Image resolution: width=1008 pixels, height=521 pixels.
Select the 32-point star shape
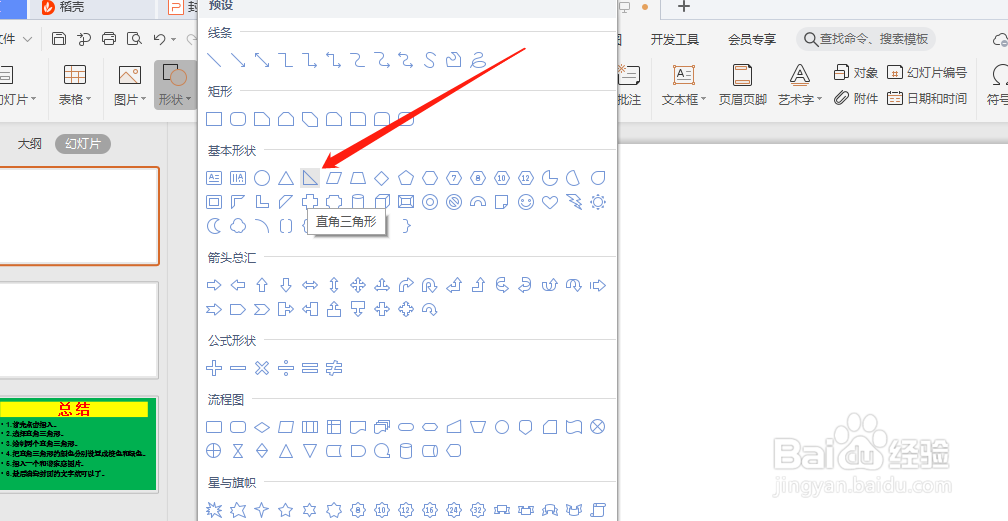tap(478, 510)
